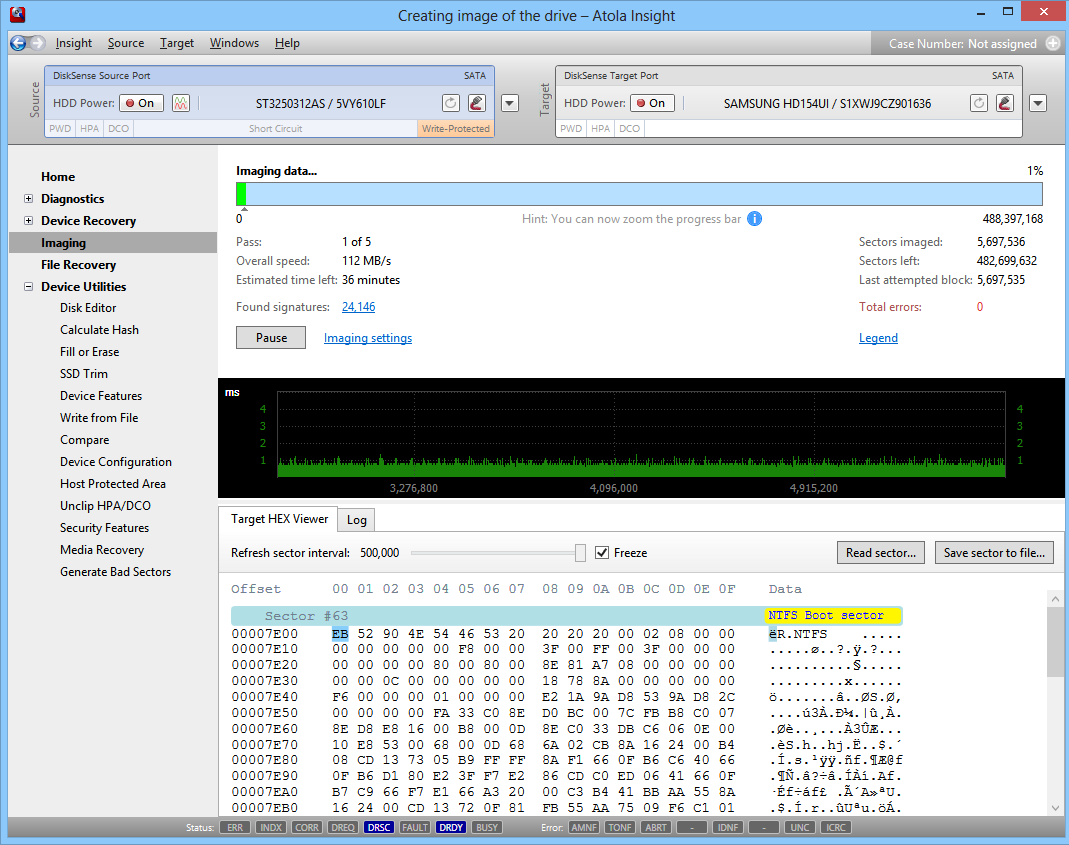The height and width of the screenshot is (845, 1069).
Task: Open the Target menu
Action: [177, 43]
